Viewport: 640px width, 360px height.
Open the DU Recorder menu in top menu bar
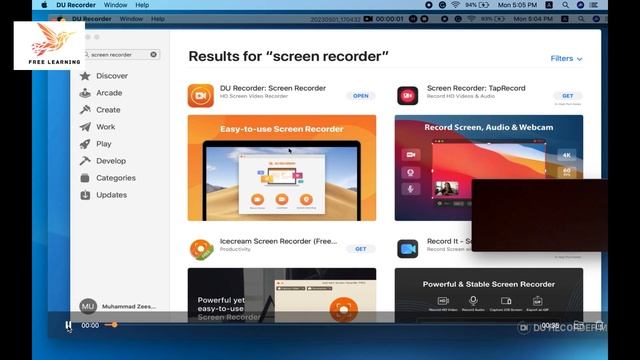76,5
